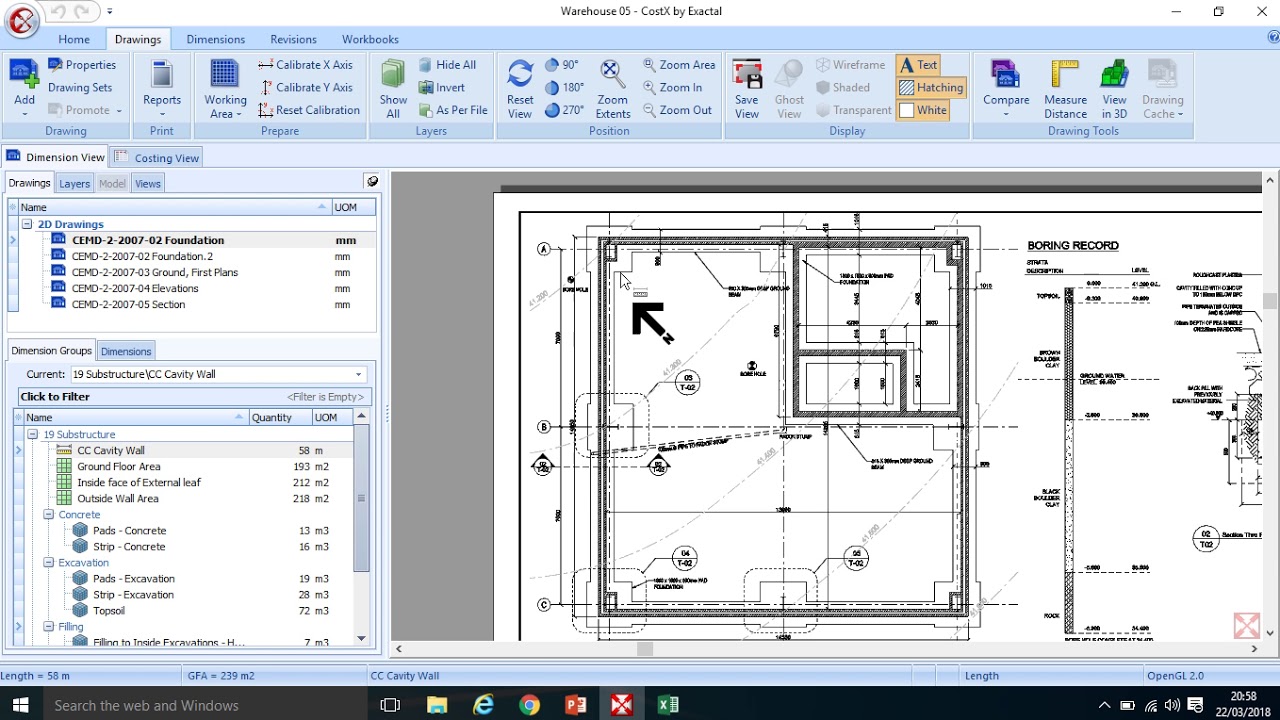
Task: Toggle Hatching display option
Action: tap(931, 88)
